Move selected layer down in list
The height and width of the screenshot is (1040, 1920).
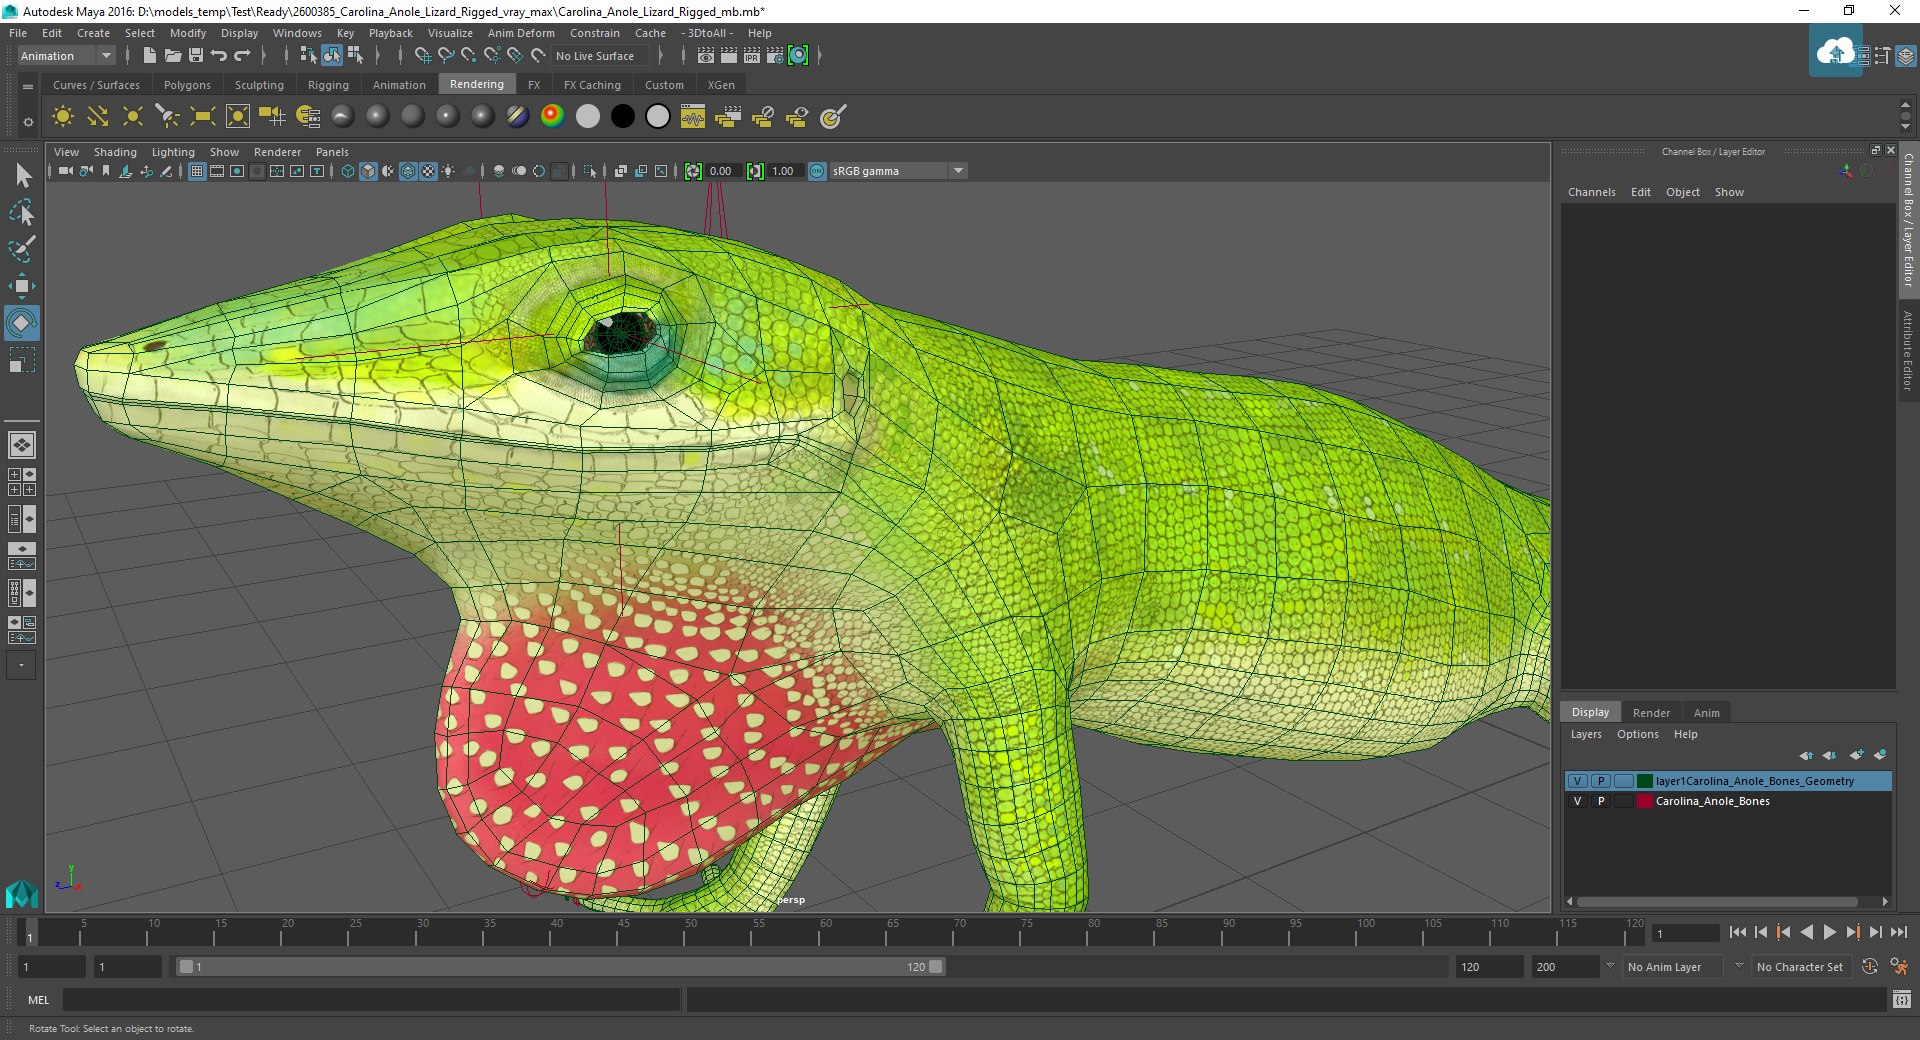1829,755
